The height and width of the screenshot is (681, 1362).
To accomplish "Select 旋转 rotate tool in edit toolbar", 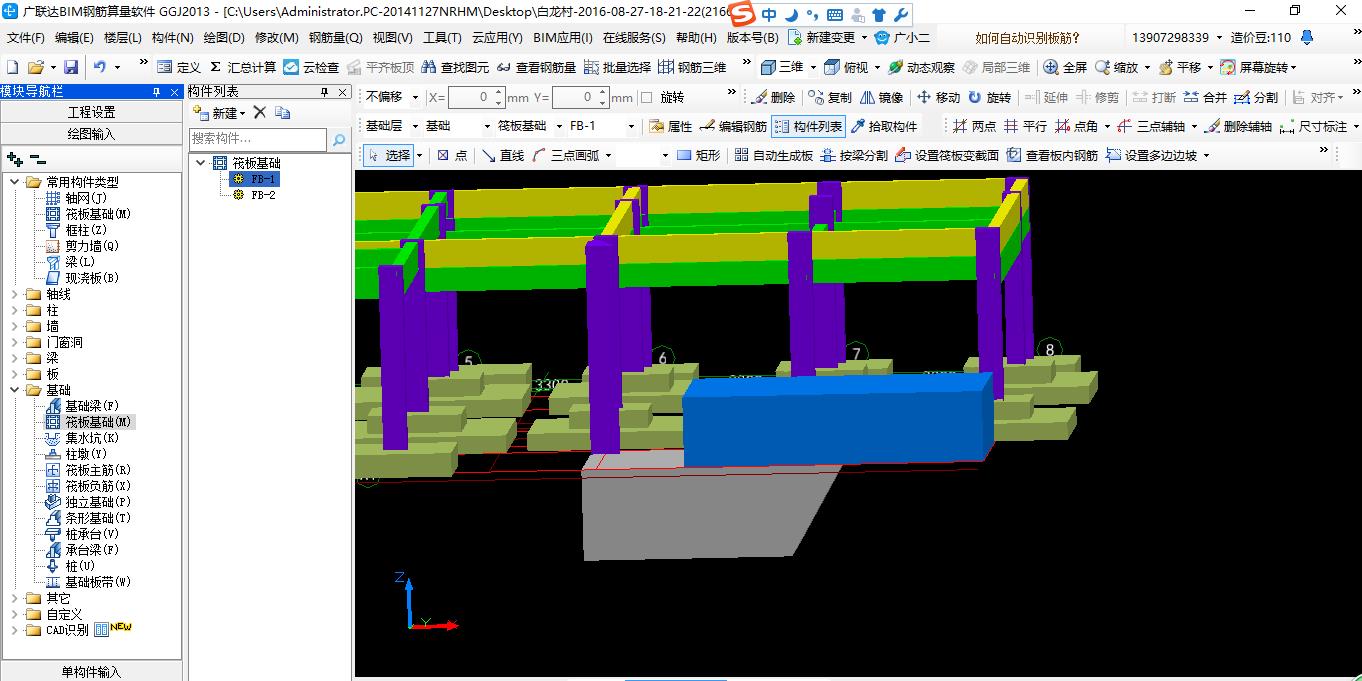I will point(989,97).
